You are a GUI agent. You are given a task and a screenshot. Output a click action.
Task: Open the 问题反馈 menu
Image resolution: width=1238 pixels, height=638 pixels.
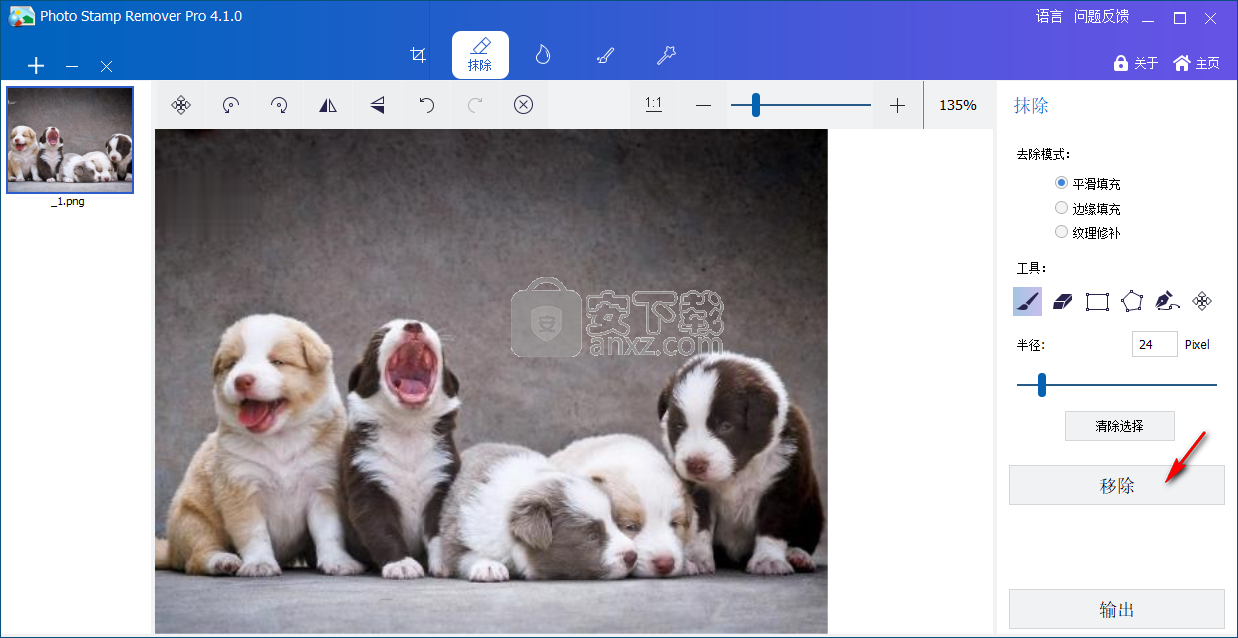[x=1101, y=16]
